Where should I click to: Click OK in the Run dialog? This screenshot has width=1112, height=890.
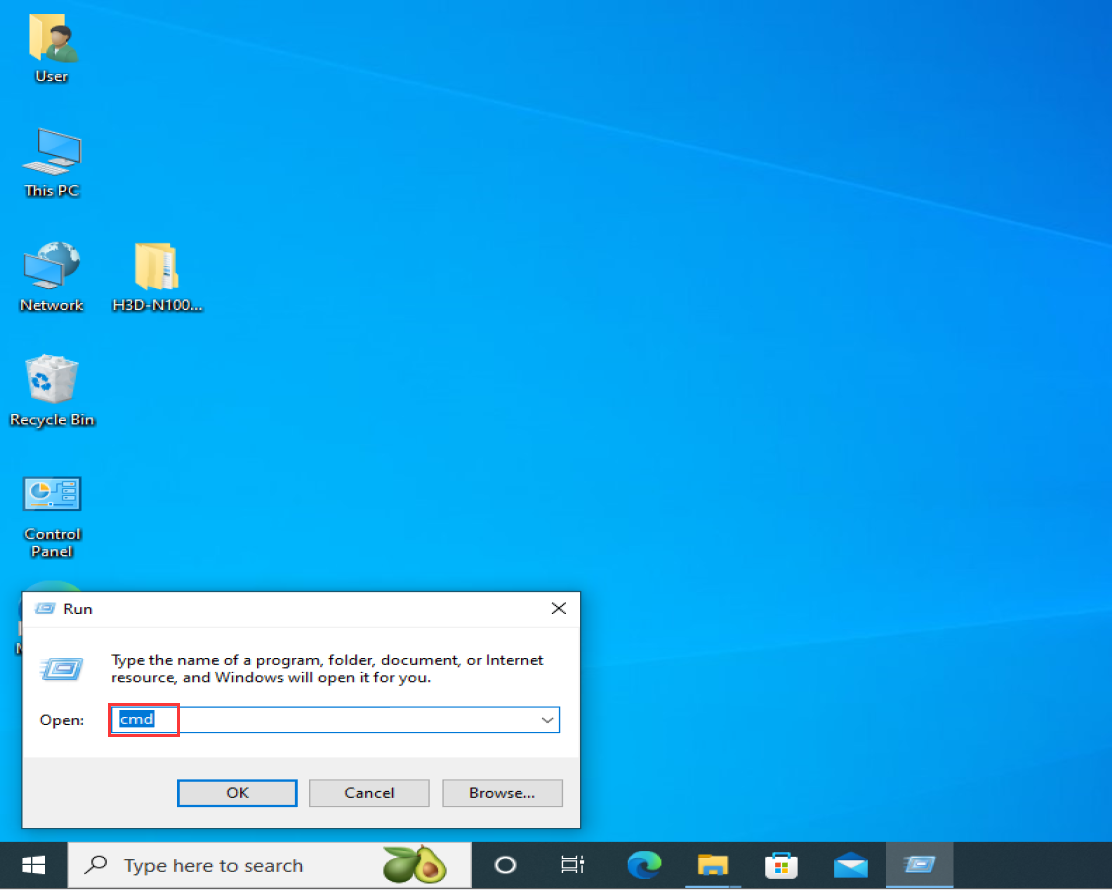tap(237, 793)
